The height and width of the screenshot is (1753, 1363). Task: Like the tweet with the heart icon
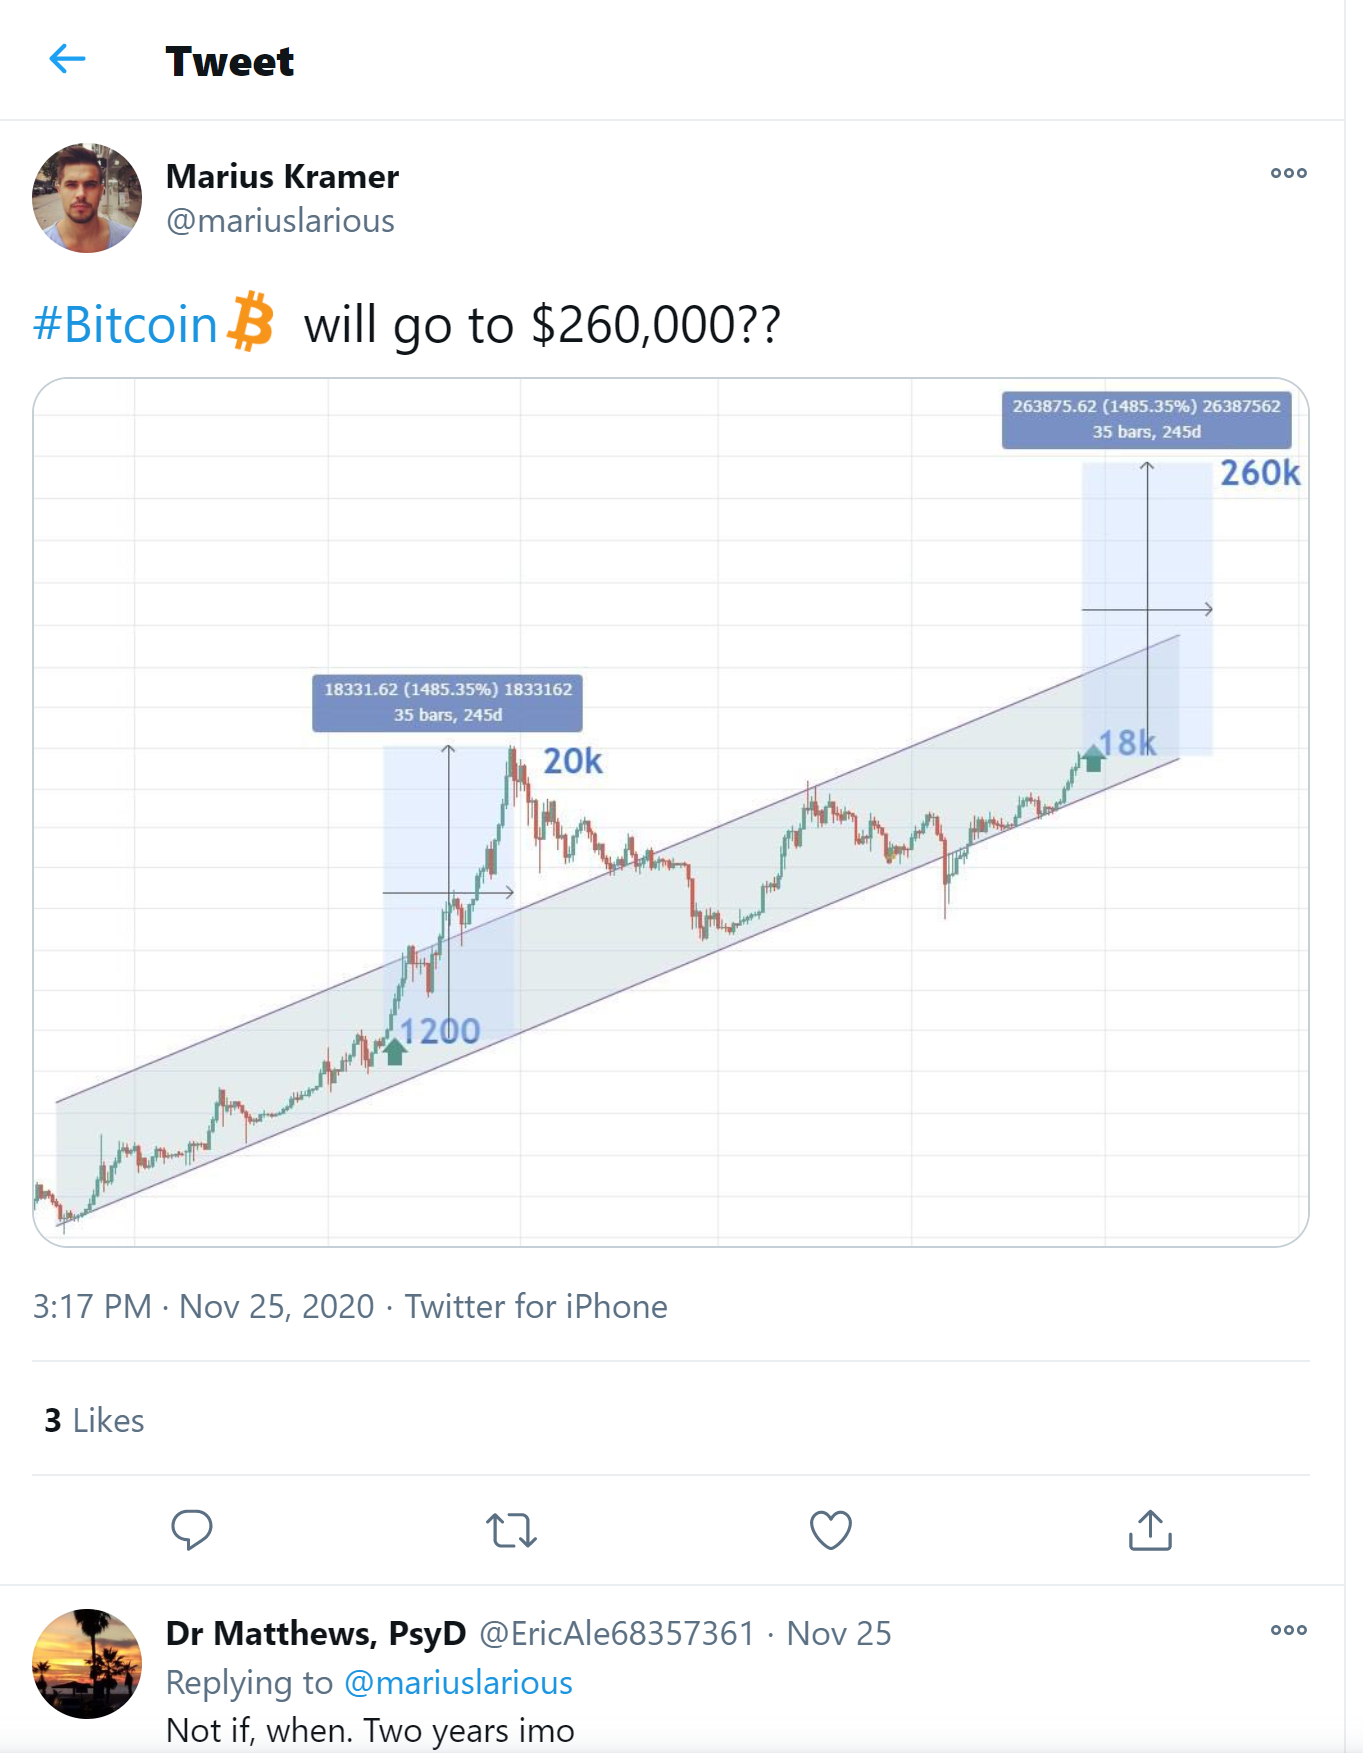pos(830,1529)
